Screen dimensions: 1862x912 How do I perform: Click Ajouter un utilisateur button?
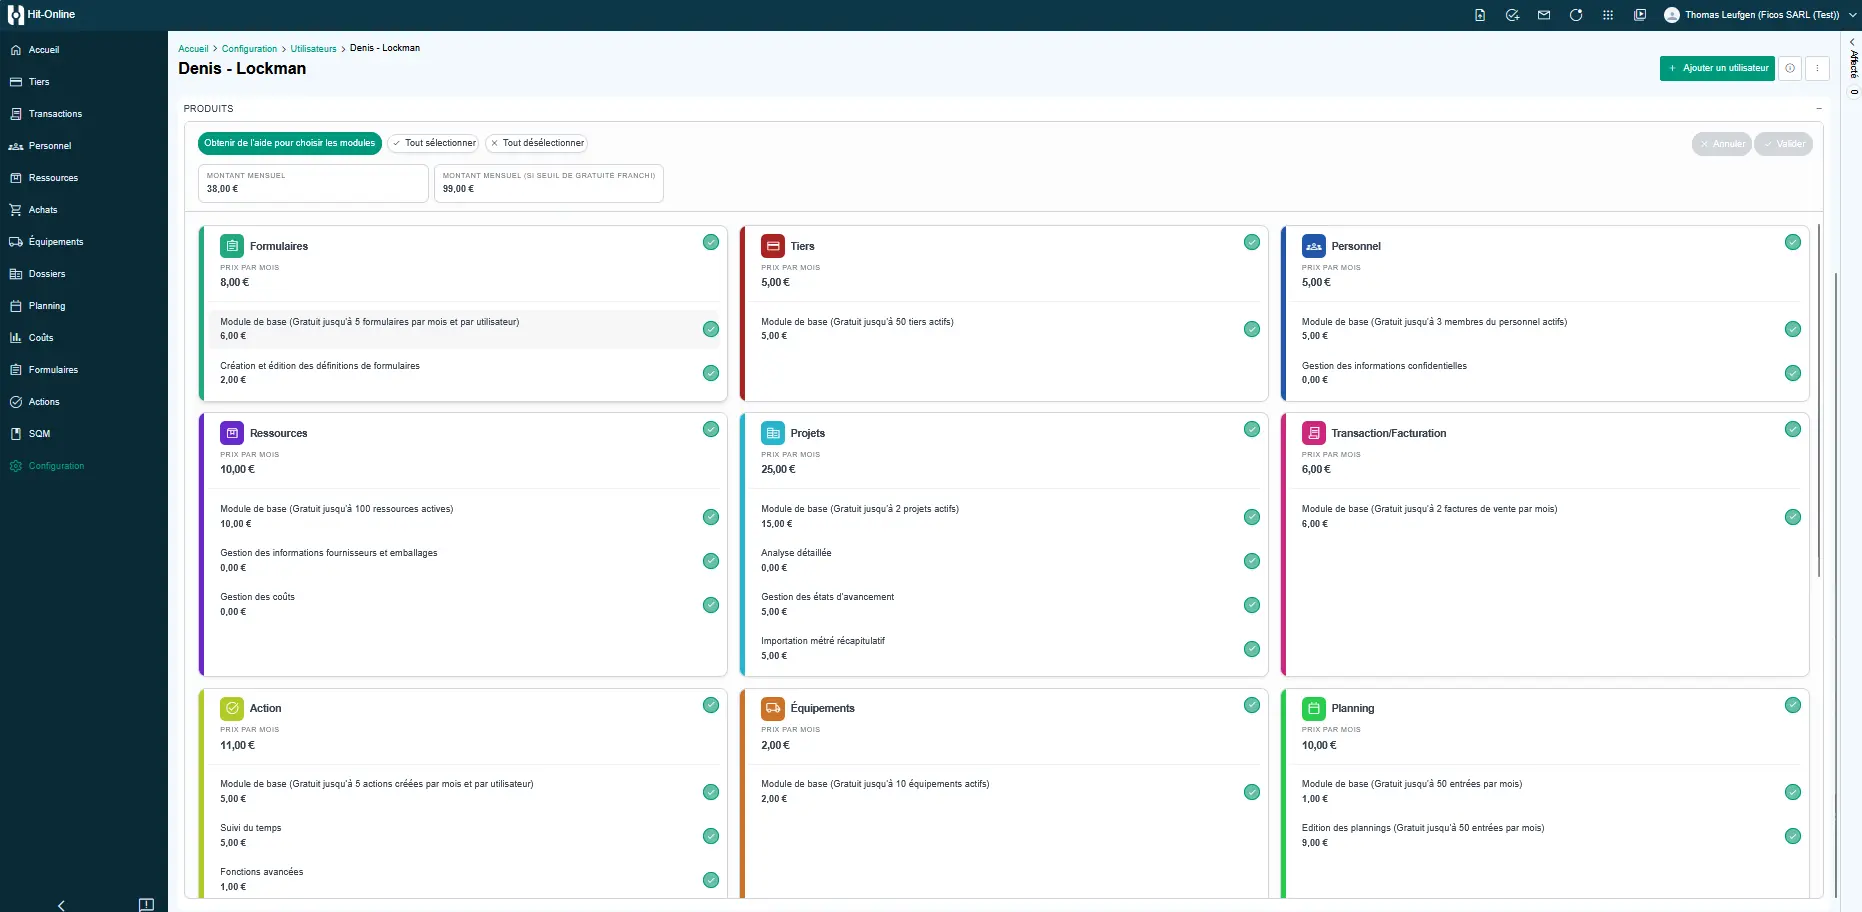point(1717,68)
